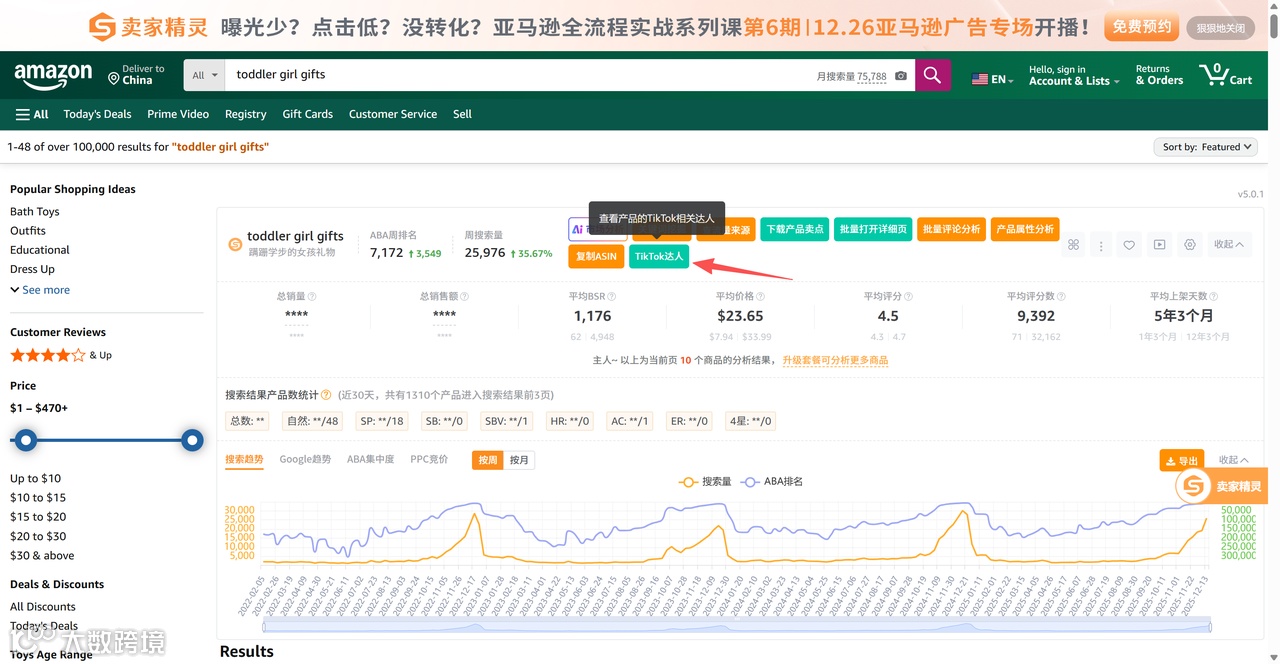Viewport: 1280px width, 664px height.
Task: Click the 免费预约 banner button
Action: (1141, 27)
